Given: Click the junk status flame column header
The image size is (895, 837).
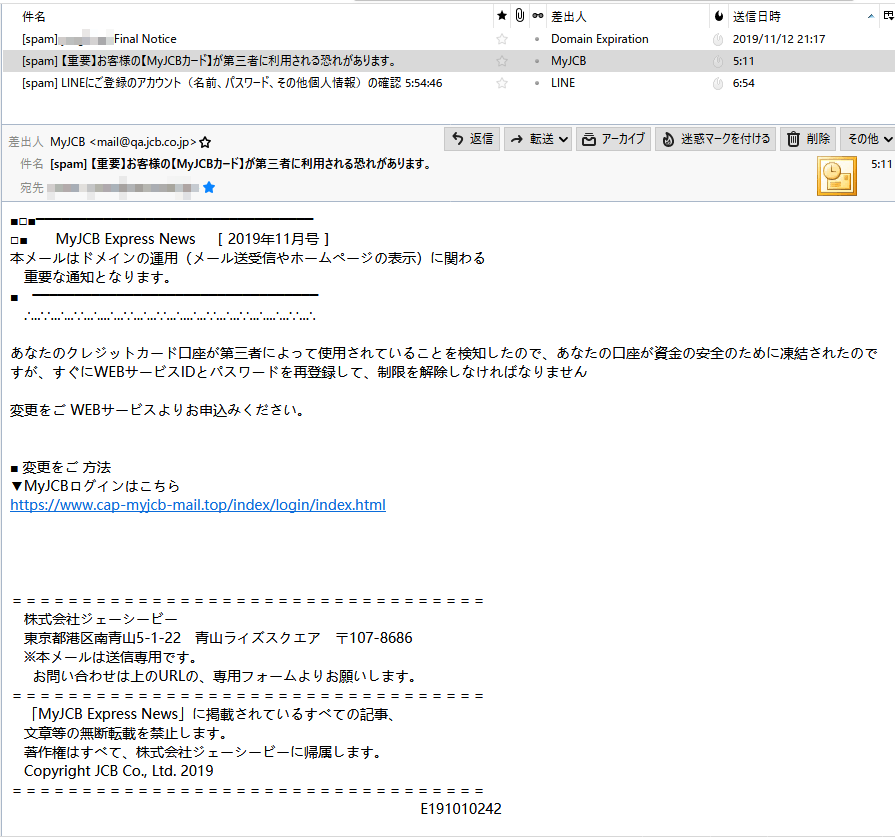Looking at the screenshot, I should pos(719,16).
